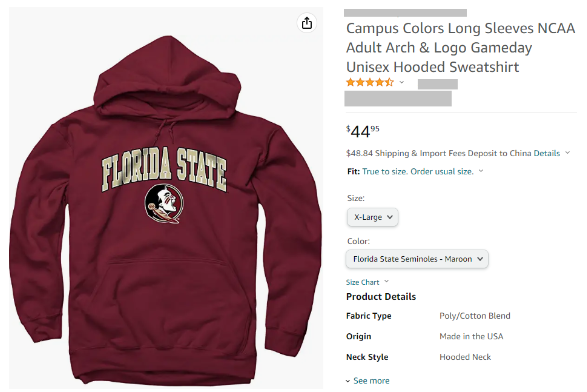Click the Size Chart chevron icon
The height and width of the screenshot is (392, 587).
point(386,281)
